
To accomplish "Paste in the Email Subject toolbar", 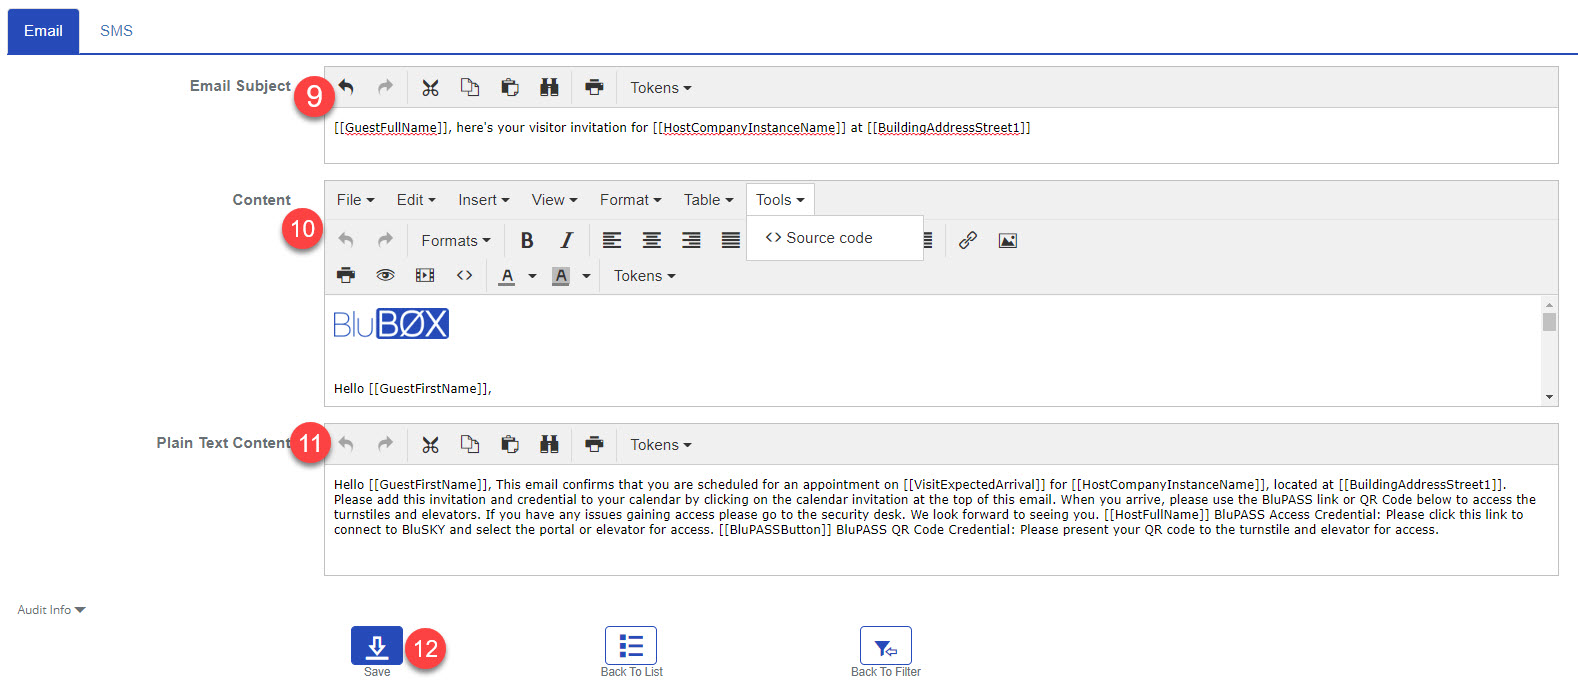I will pos(510,87).
